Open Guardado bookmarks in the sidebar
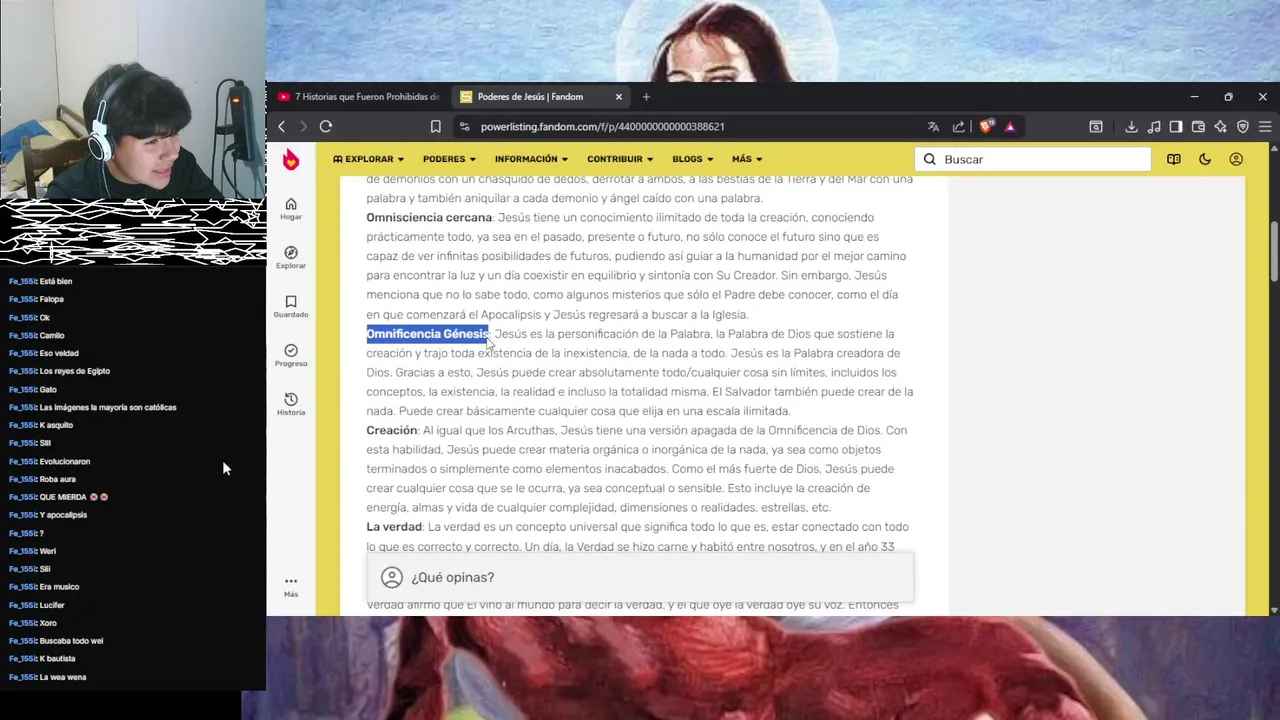This screenshot has width=1280, height=720. [291, 307]
